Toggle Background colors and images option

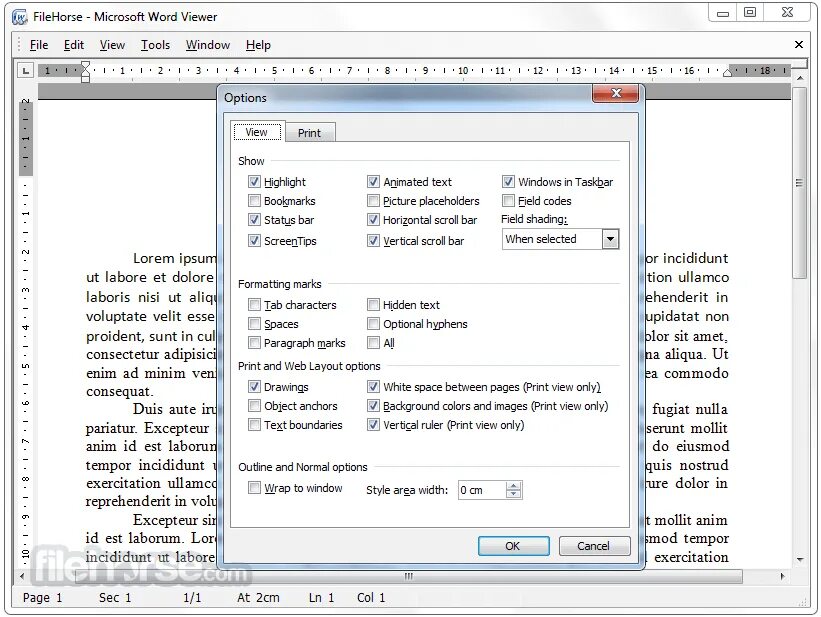click(x=373, y=405)
